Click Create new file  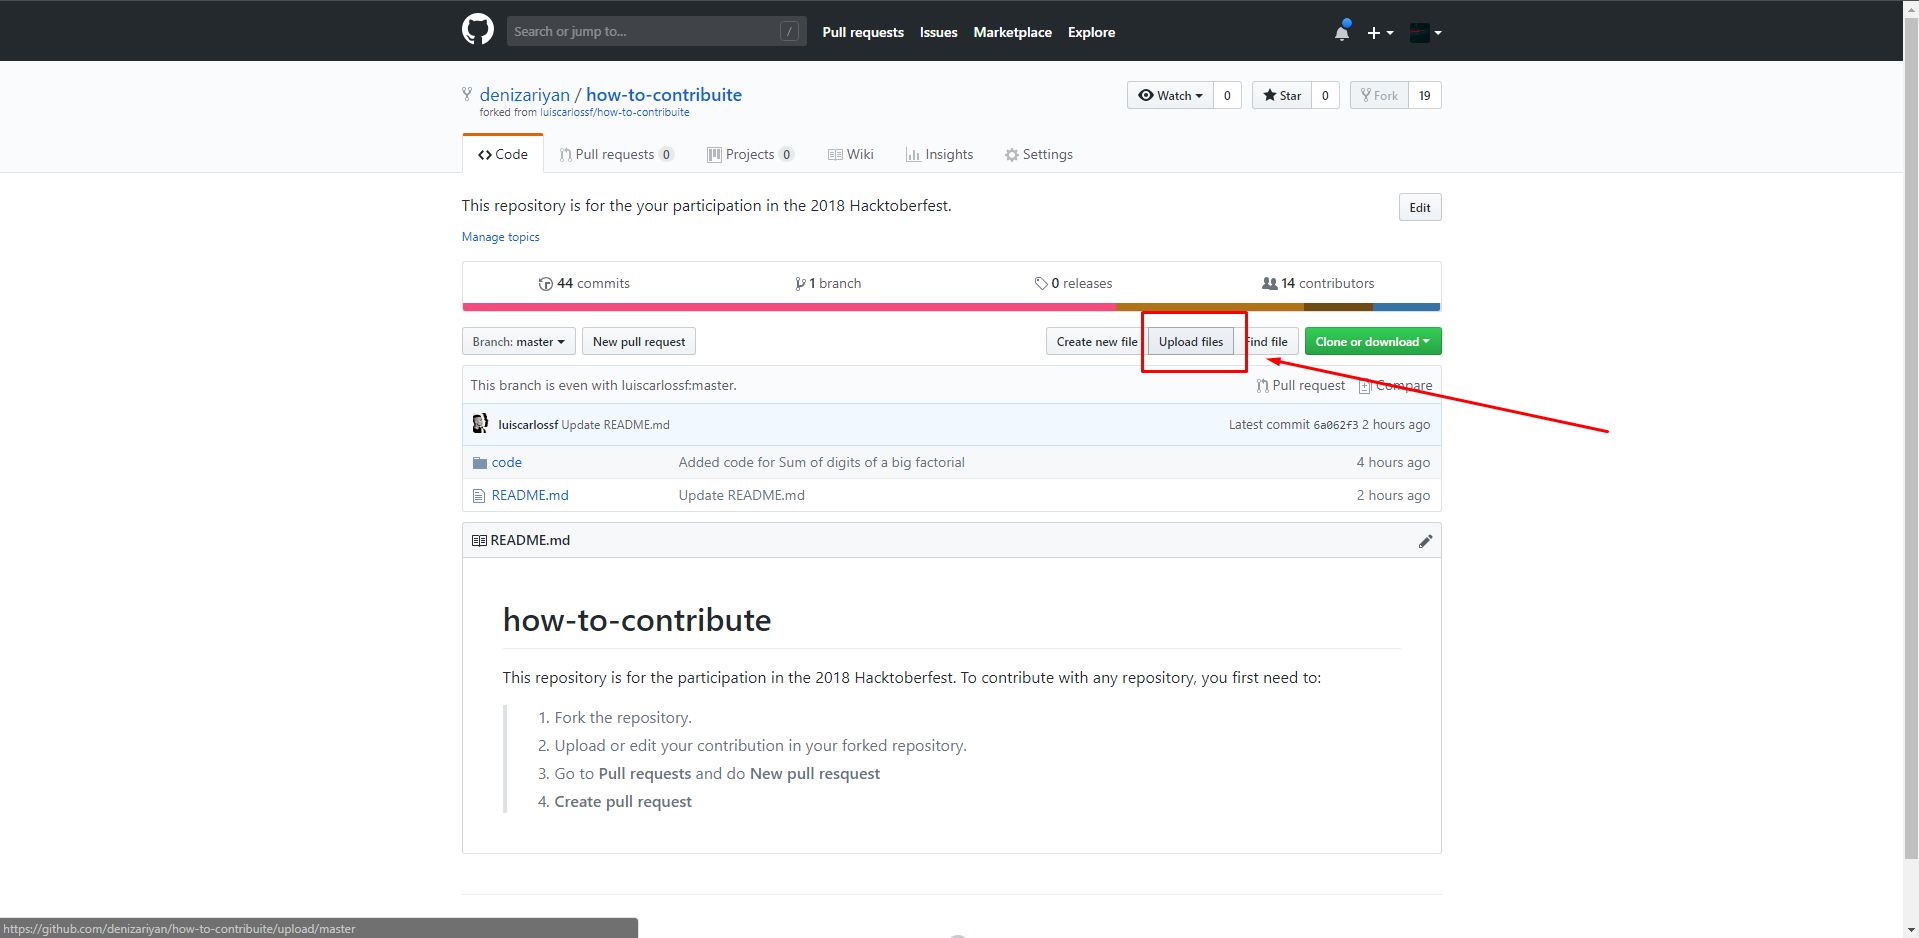tap(1097, 341)
